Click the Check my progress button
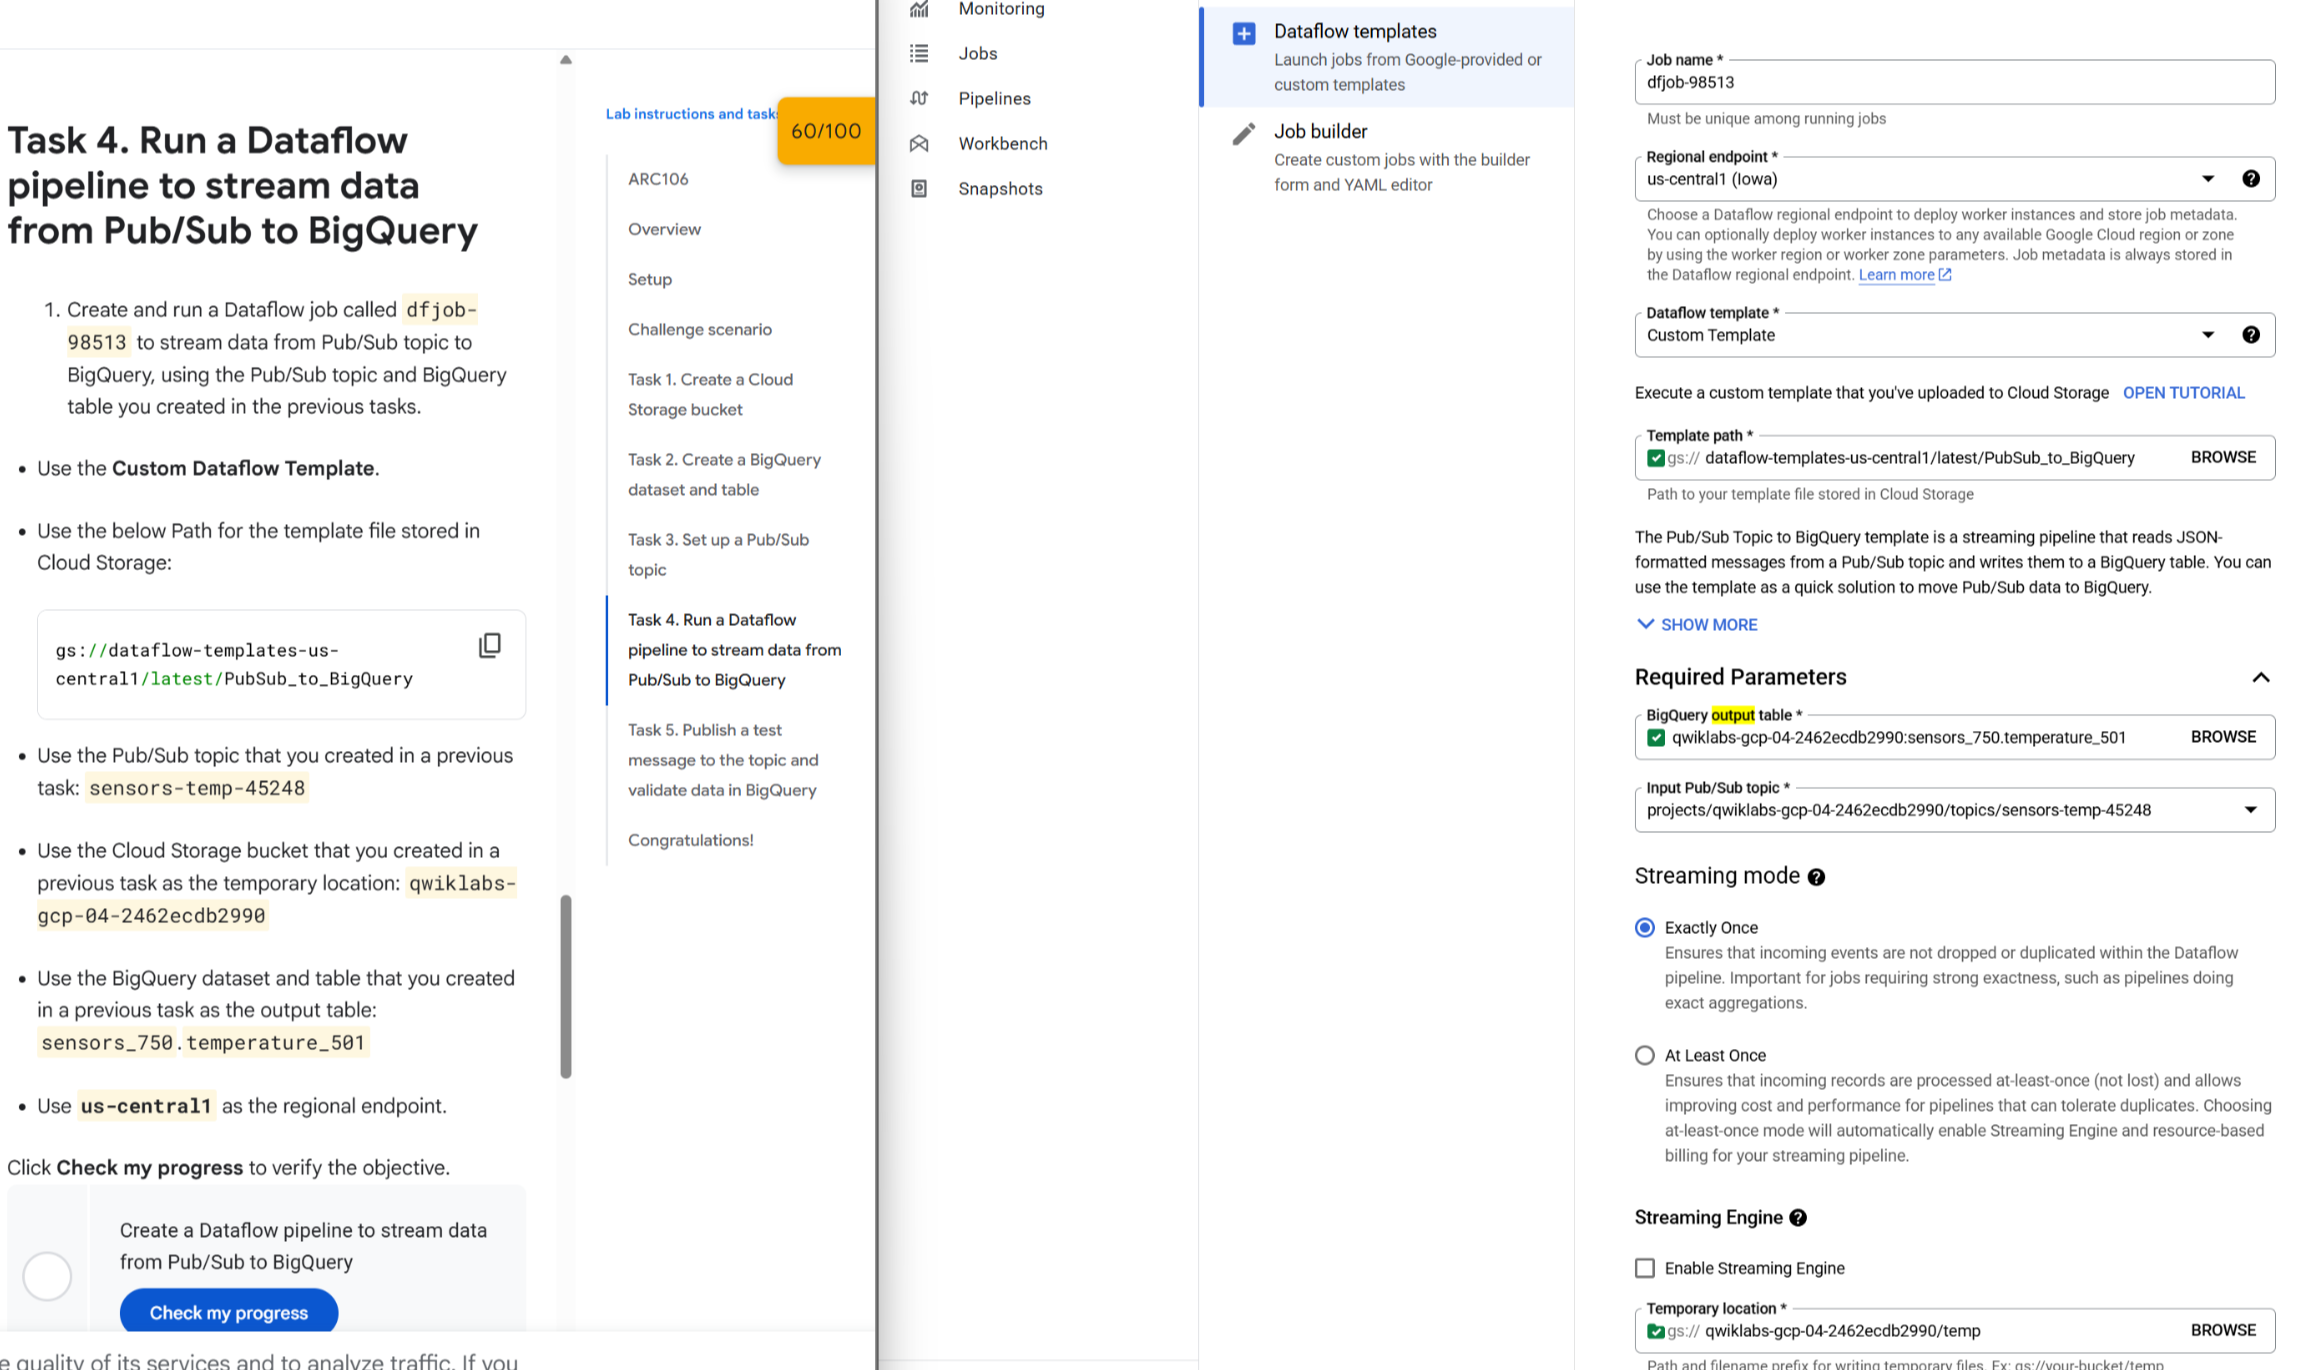This screenshot has height=1370, width=2301. click(x=228, y=1313)
